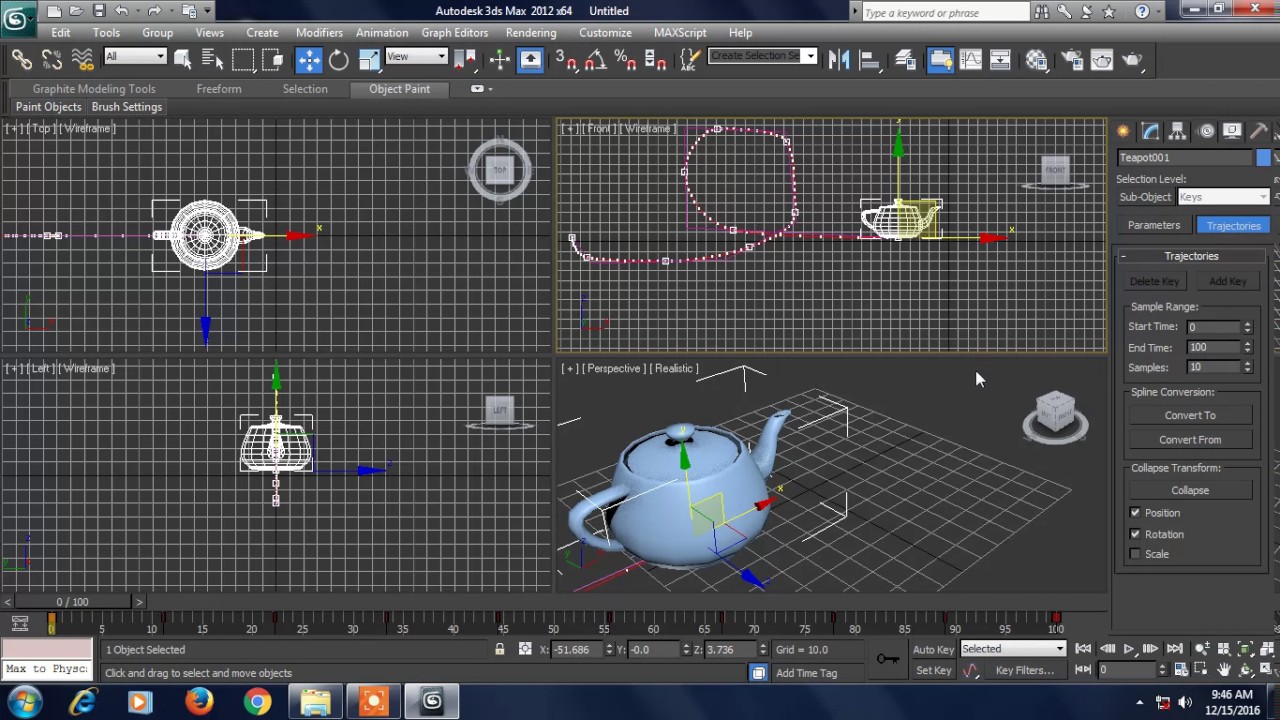The image size is (1280, 720).
Task: Open the Sub-Object 'Keys' dropdown
Action: (1223, 197)
